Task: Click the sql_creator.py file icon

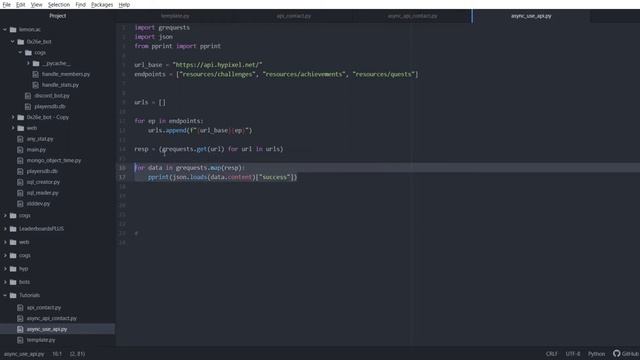Action: click(20, 182)
